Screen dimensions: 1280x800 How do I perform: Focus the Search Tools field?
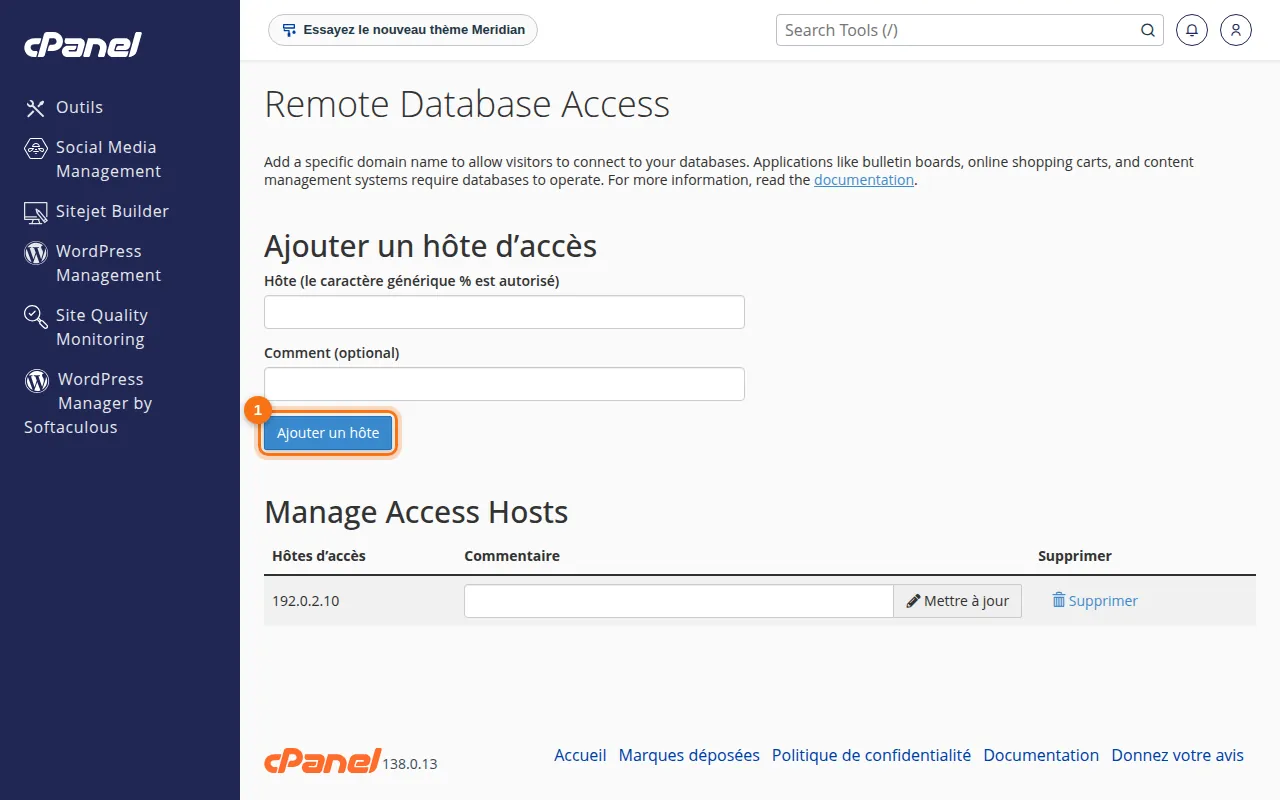(x=970, y=30)
